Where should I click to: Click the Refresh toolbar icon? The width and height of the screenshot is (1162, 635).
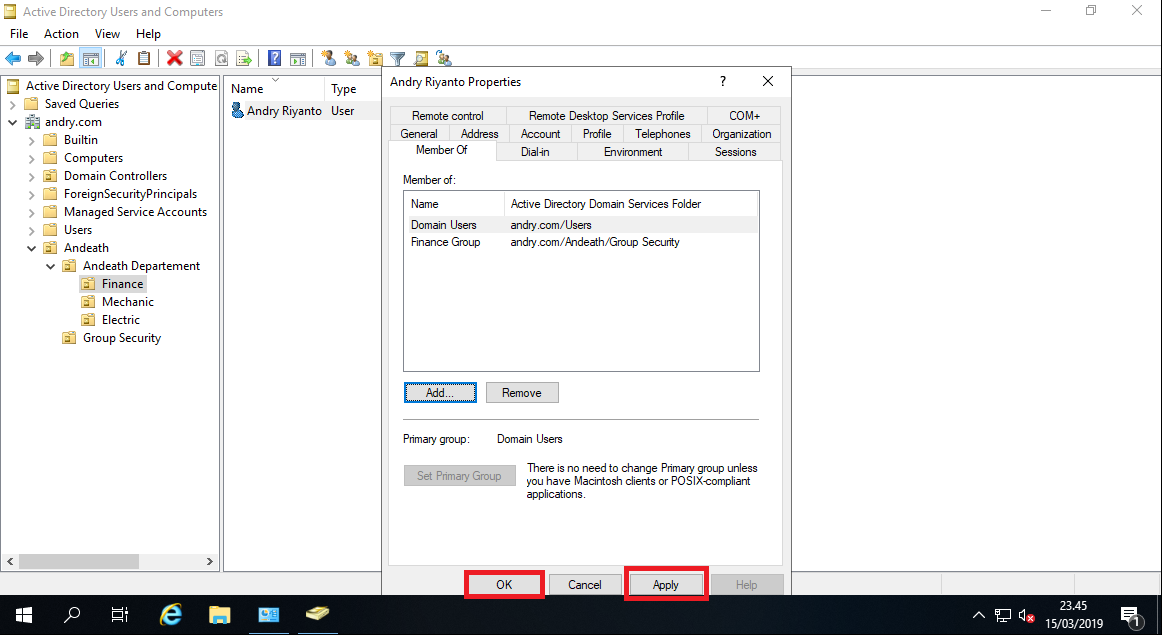coord(221,59)
